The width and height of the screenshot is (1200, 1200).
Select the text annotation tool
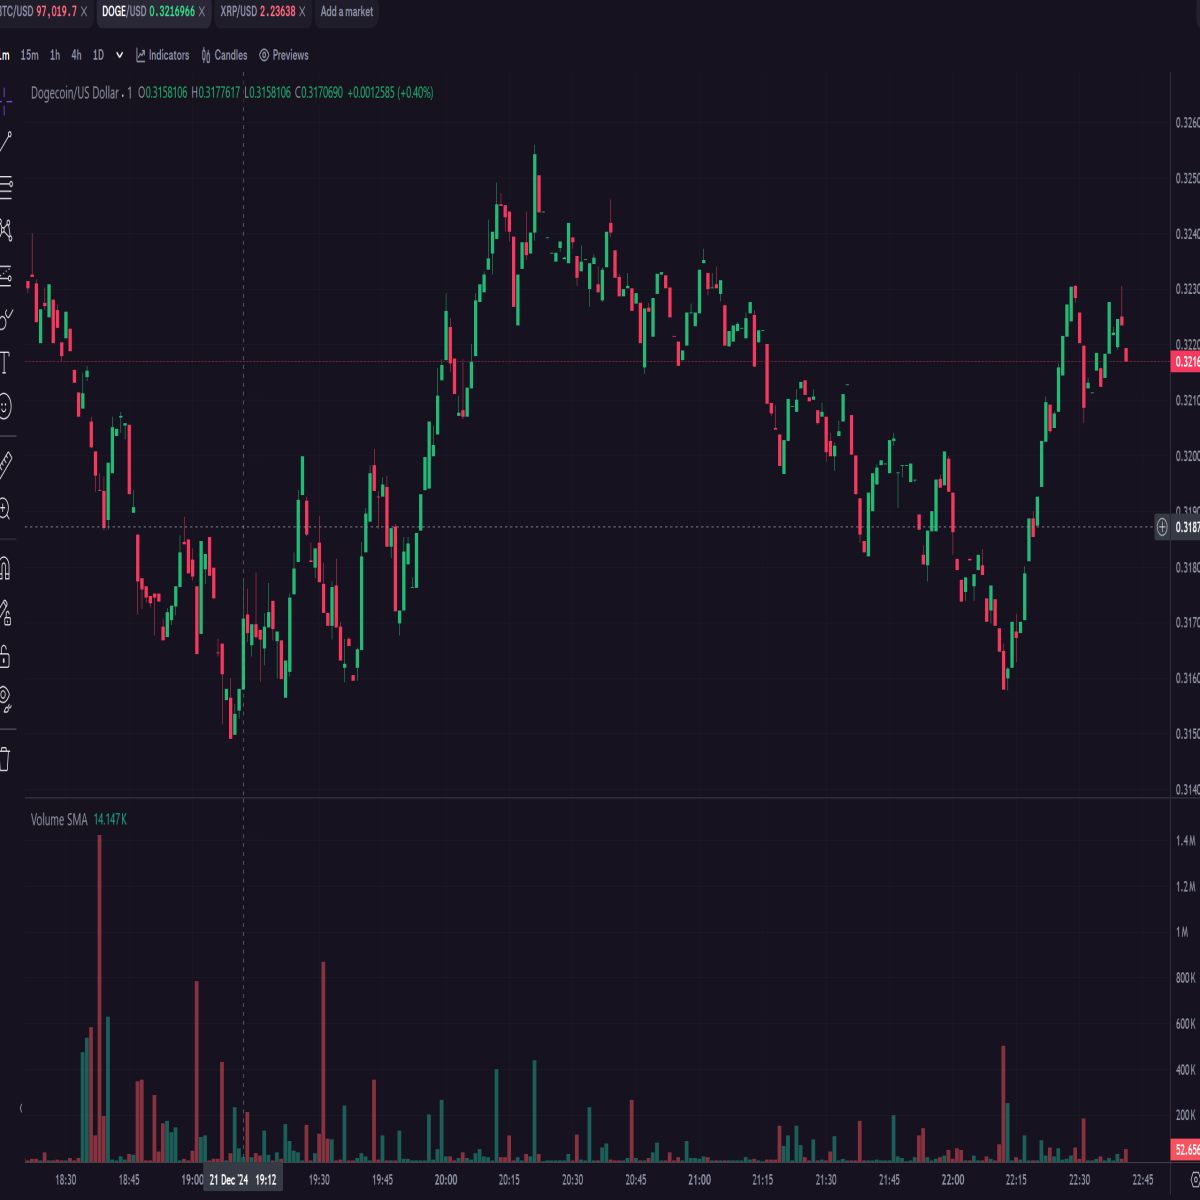tap(4, 362)
